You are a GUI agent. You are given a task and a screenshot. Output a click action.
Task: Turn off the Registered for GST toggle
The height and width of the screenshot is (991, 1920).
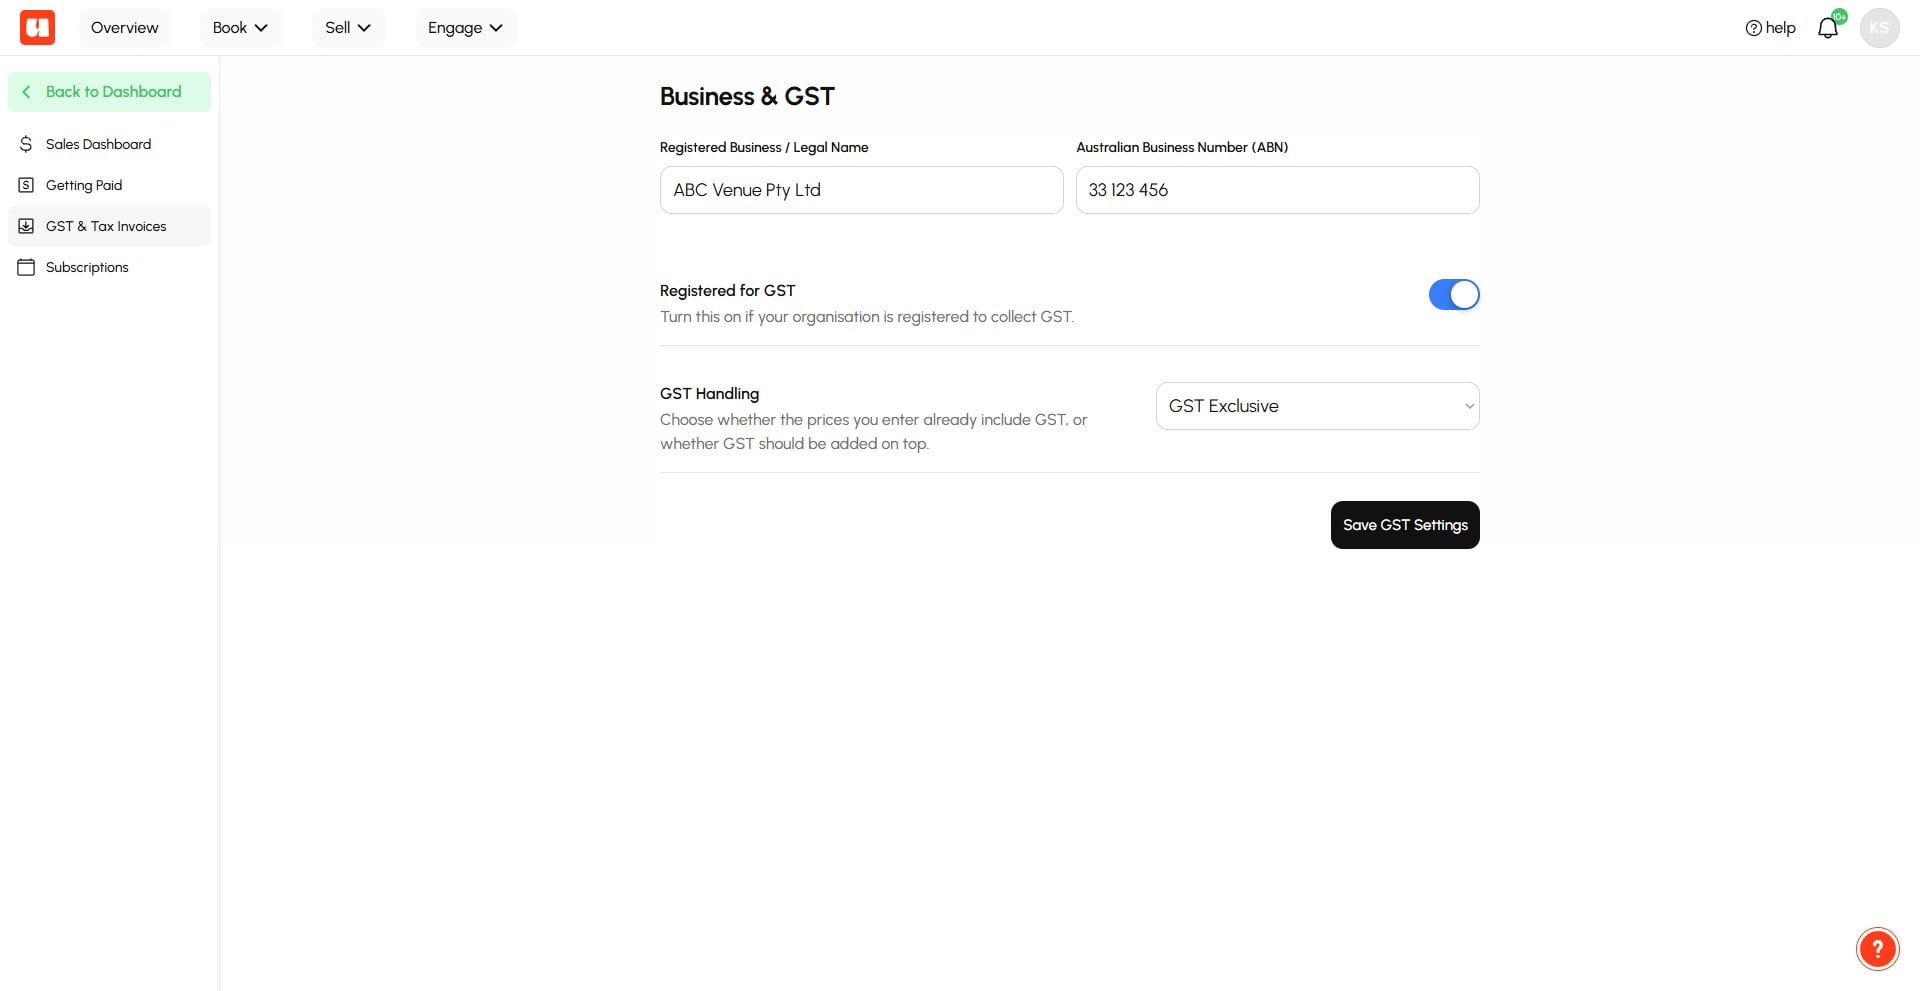pyautogui.click(x=1454, y=295)
